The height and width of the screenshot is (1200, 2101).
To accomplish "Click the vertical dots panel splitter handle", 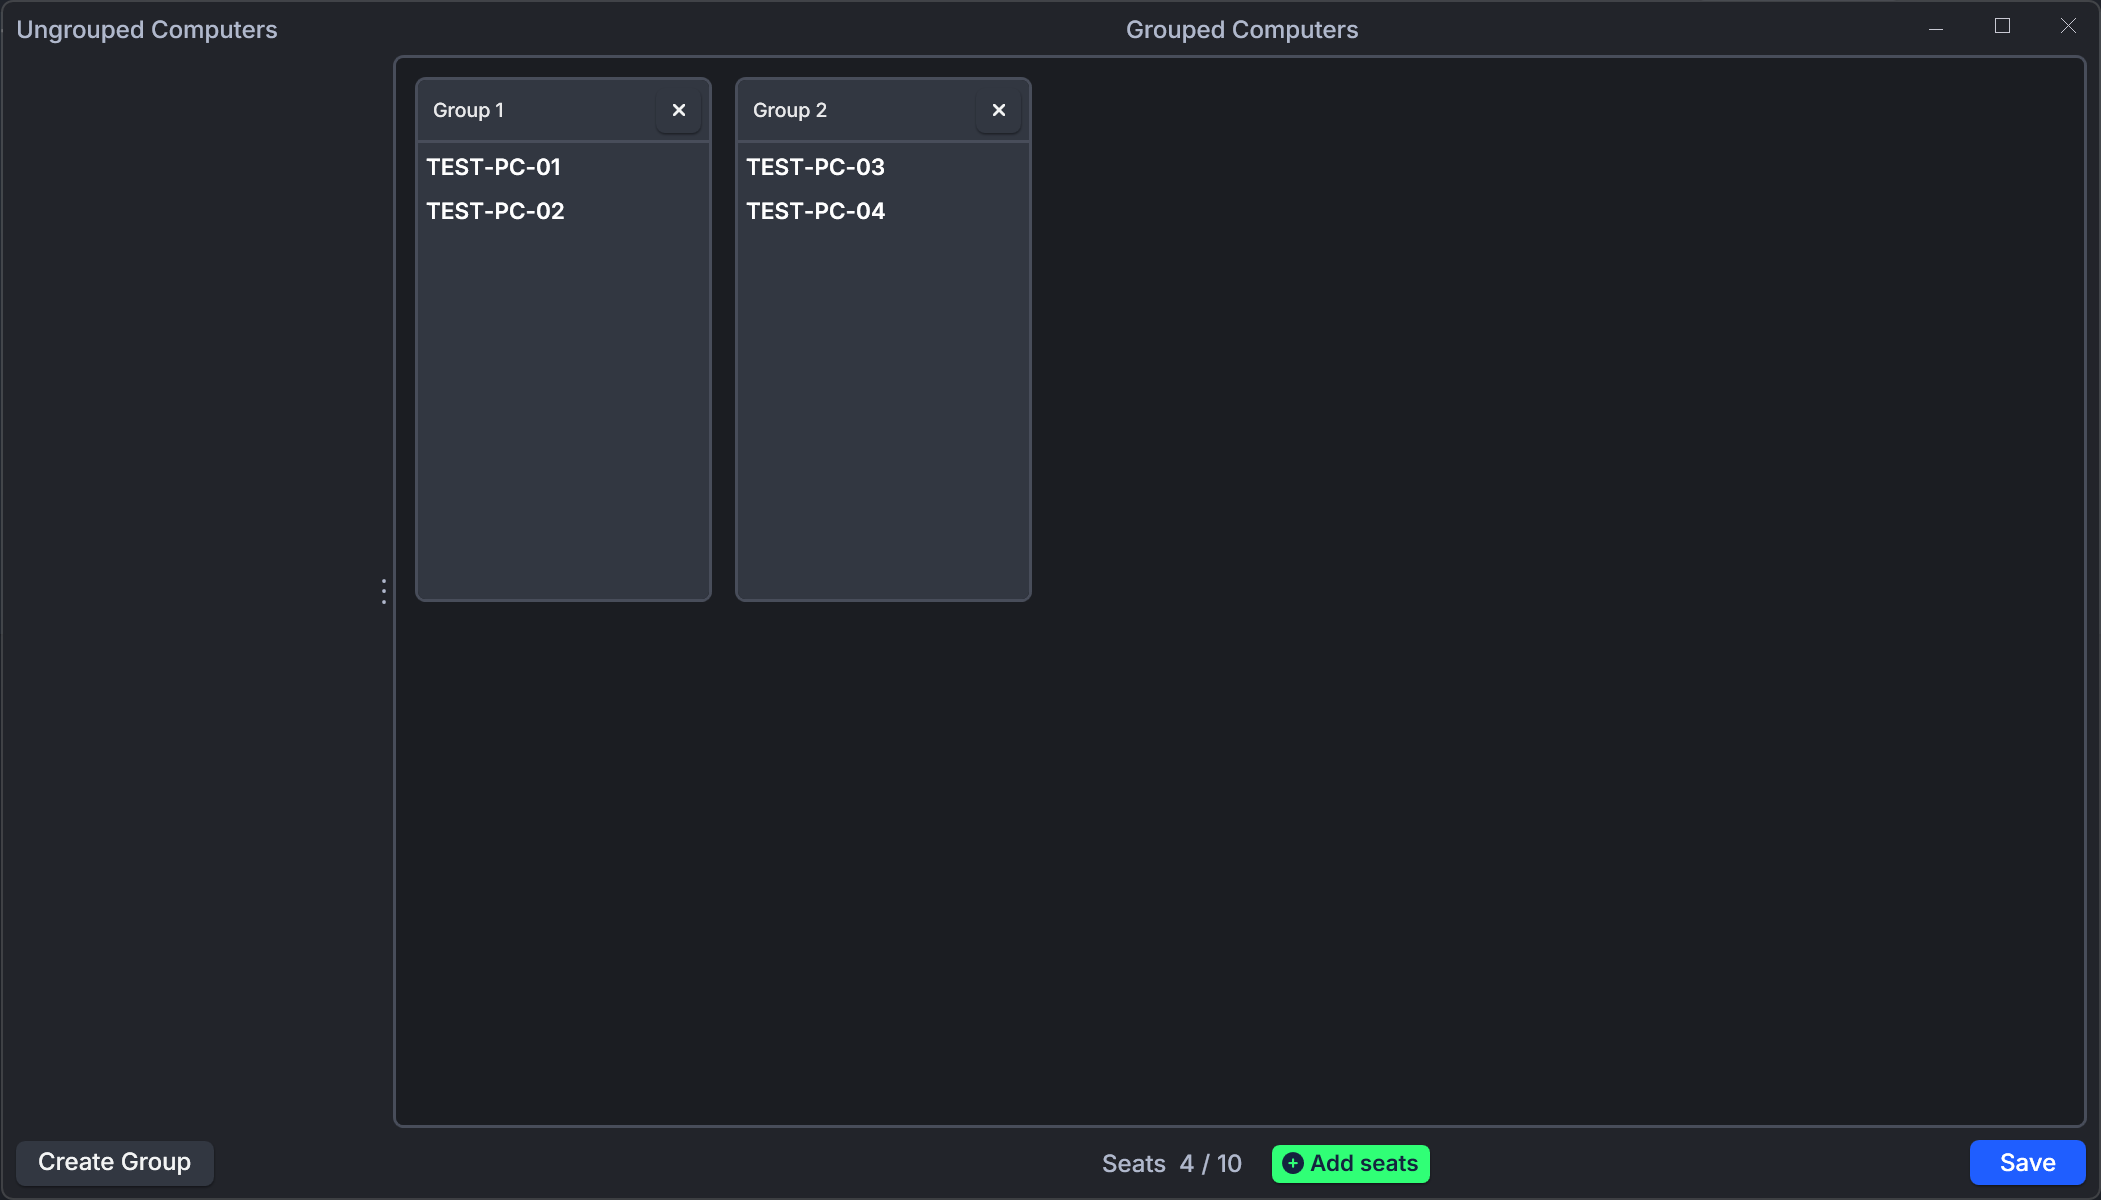I will click(x=384, y=591).
